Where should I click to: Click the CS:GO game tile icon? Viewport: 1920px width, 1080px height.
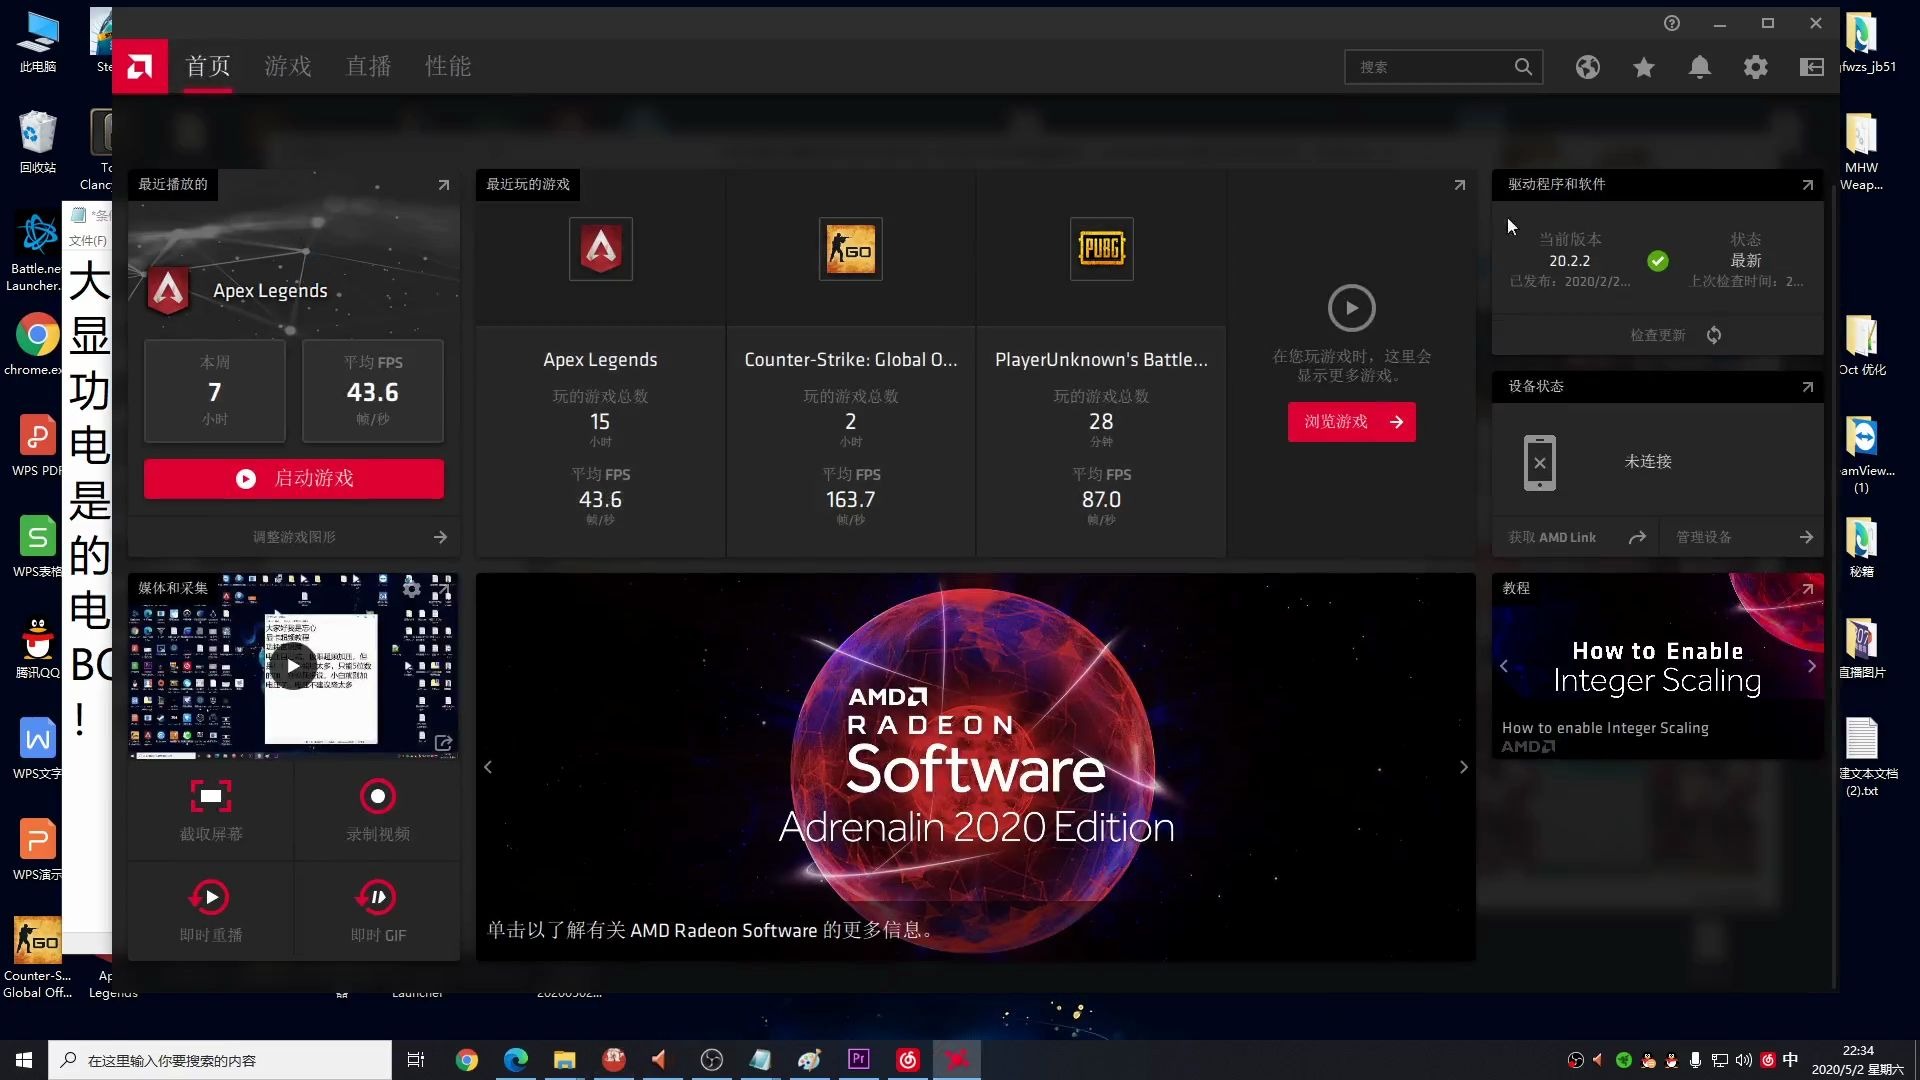click(851, 248)
